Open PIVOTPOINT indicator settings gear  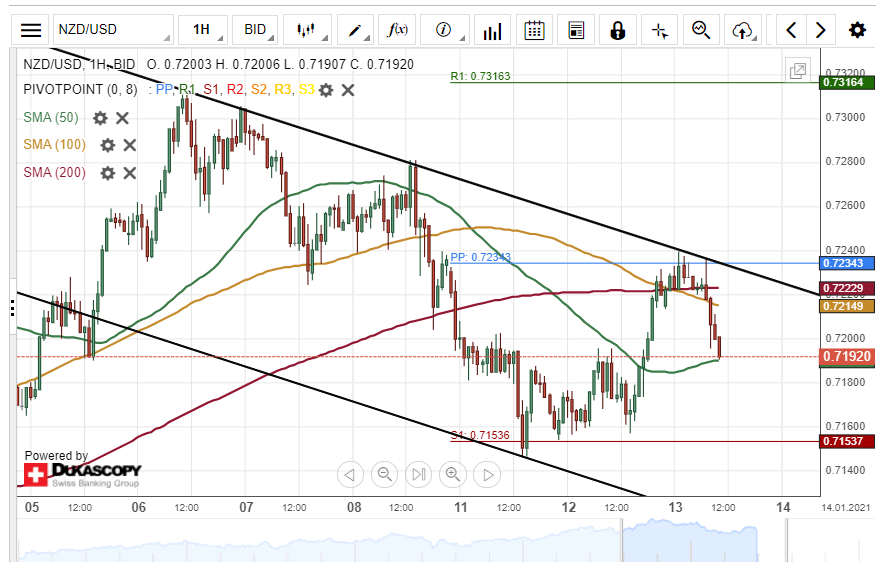(326, 90)
